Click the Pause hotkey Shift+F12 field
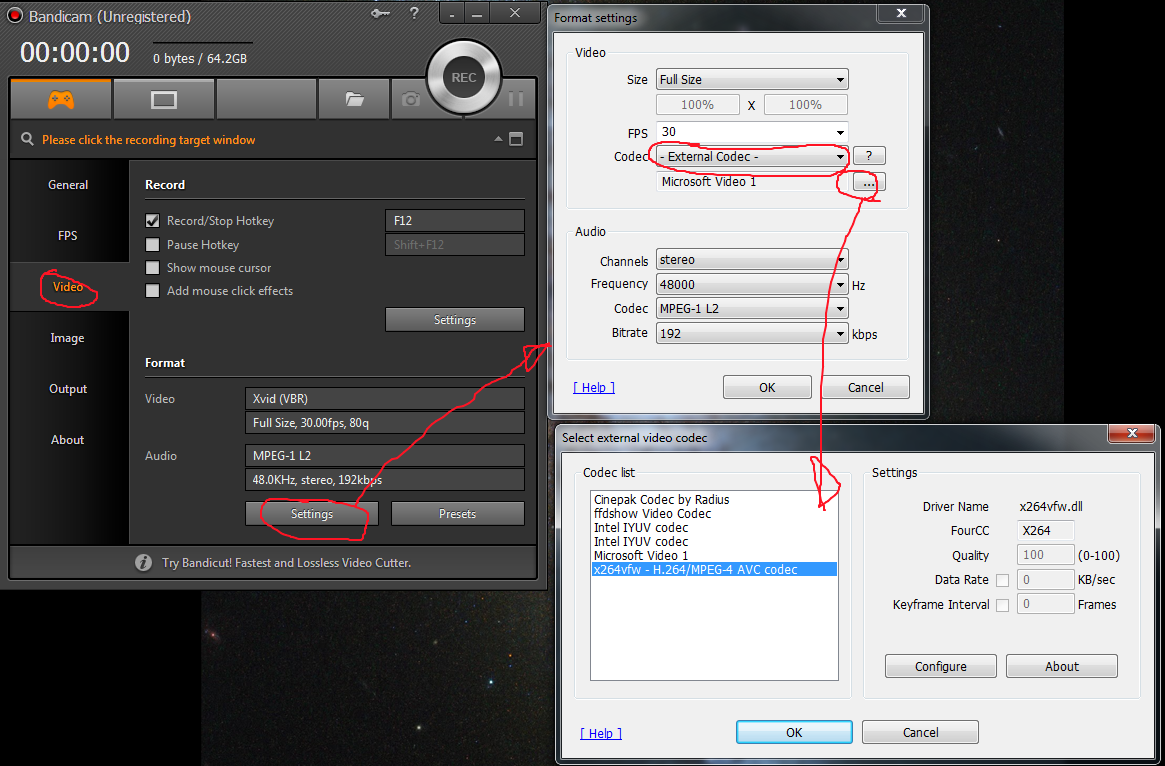 tap(455, 244)
